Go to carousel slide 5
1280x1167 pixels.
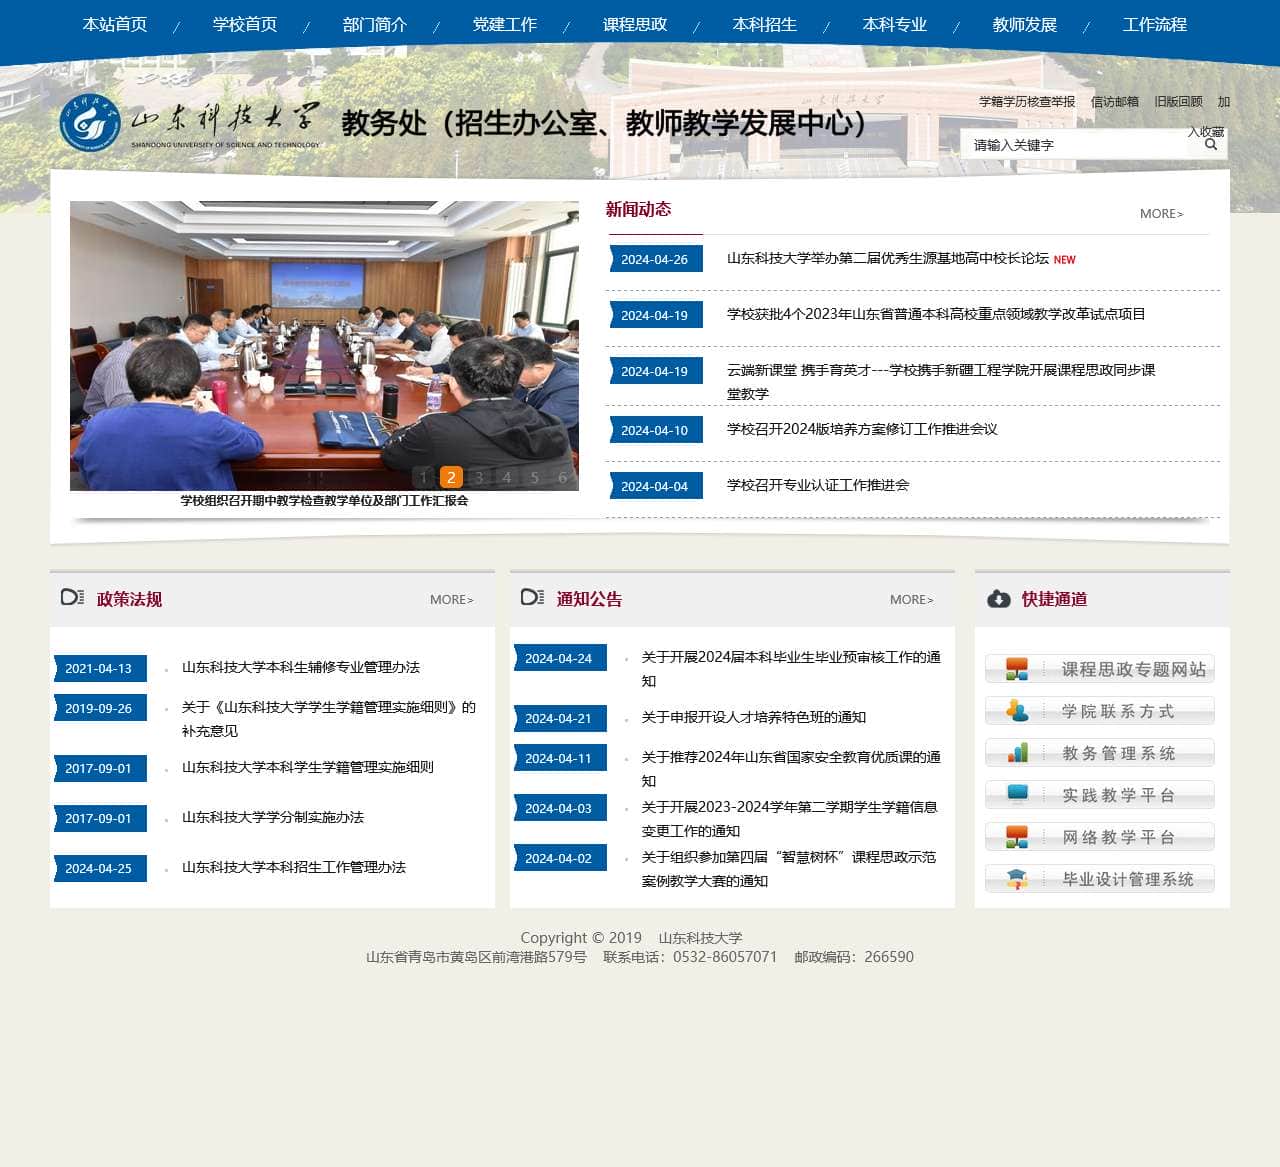click(x=535, y=477)
